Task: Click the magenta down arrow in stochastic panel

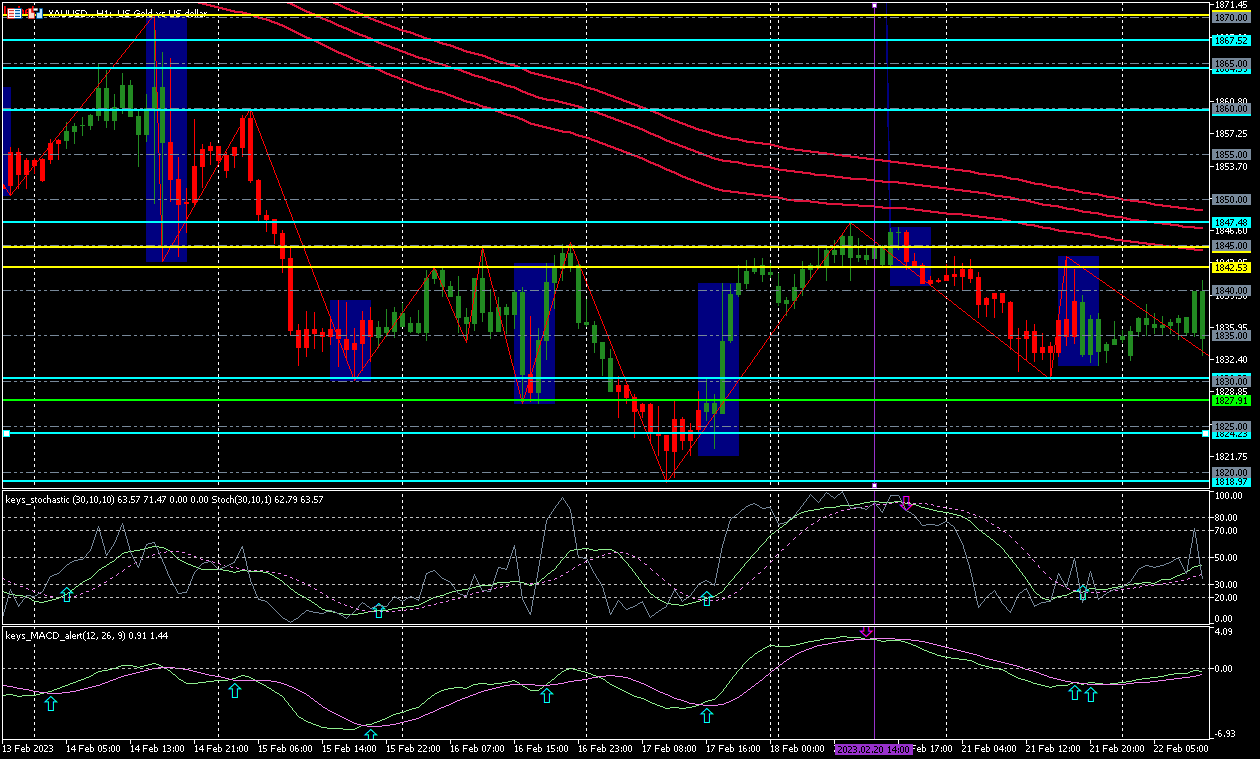Action: pos(906,503)
